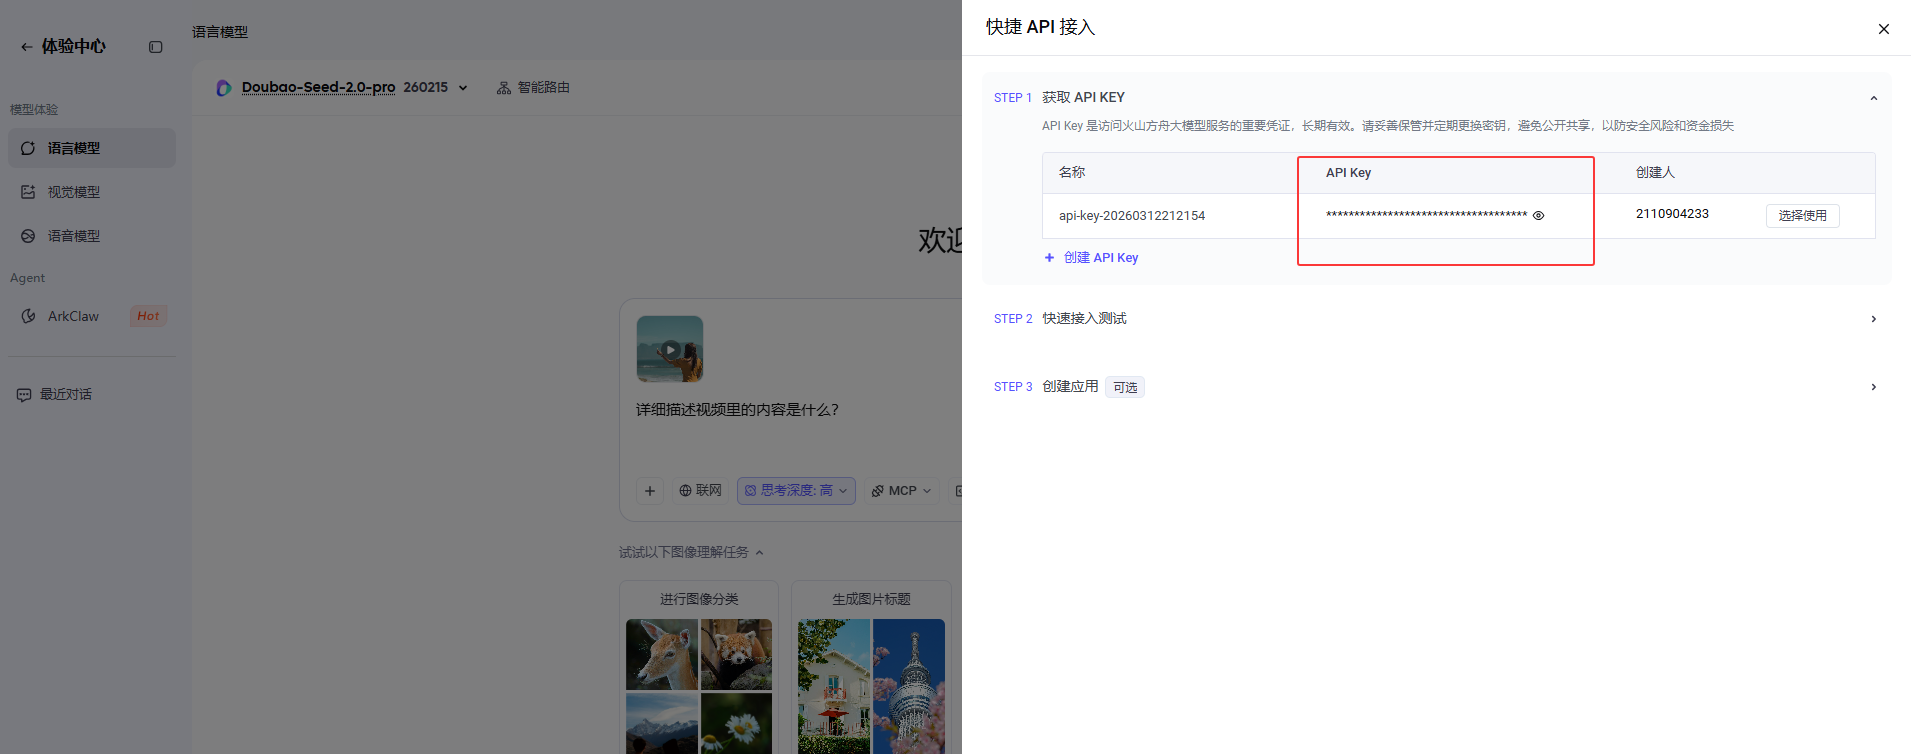Click 智能路由 option
The image size is (1911, 754).
click(x=533, y=88)
